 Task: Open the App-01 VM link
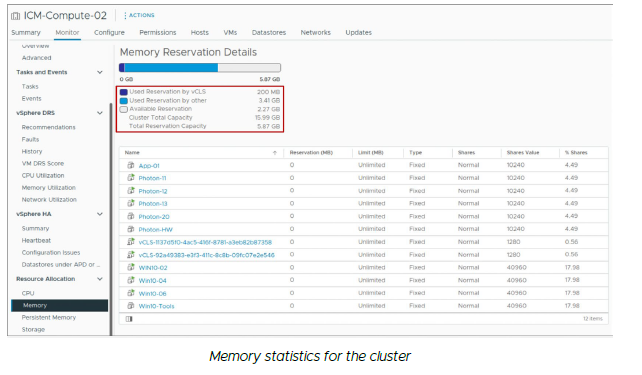(x=149, y=166)
